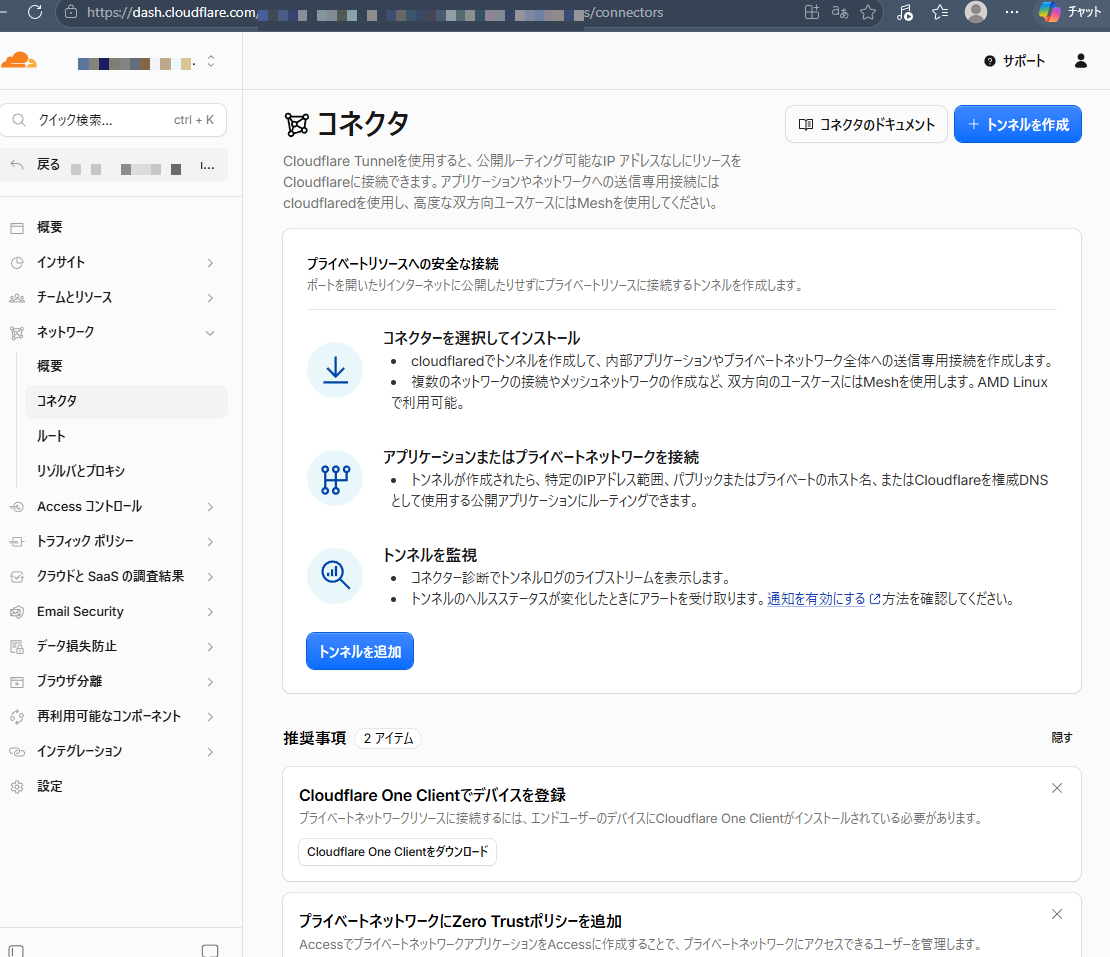Image resolution: width=1110 pixels, height=957 pixels.
Task: Click the 2 アイテム count badge
Action: (388, 738)
